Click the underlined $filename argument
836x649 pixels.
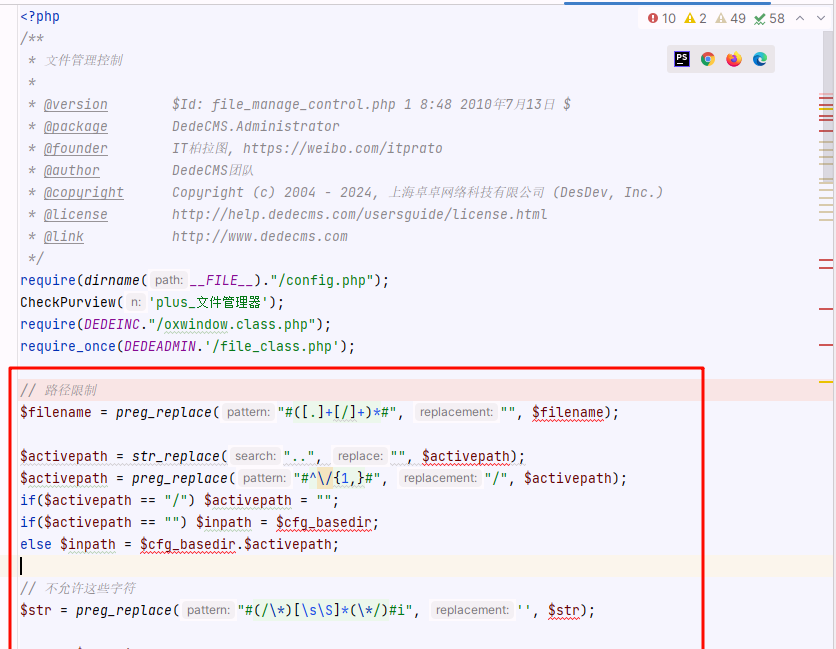tap(568, 412)
